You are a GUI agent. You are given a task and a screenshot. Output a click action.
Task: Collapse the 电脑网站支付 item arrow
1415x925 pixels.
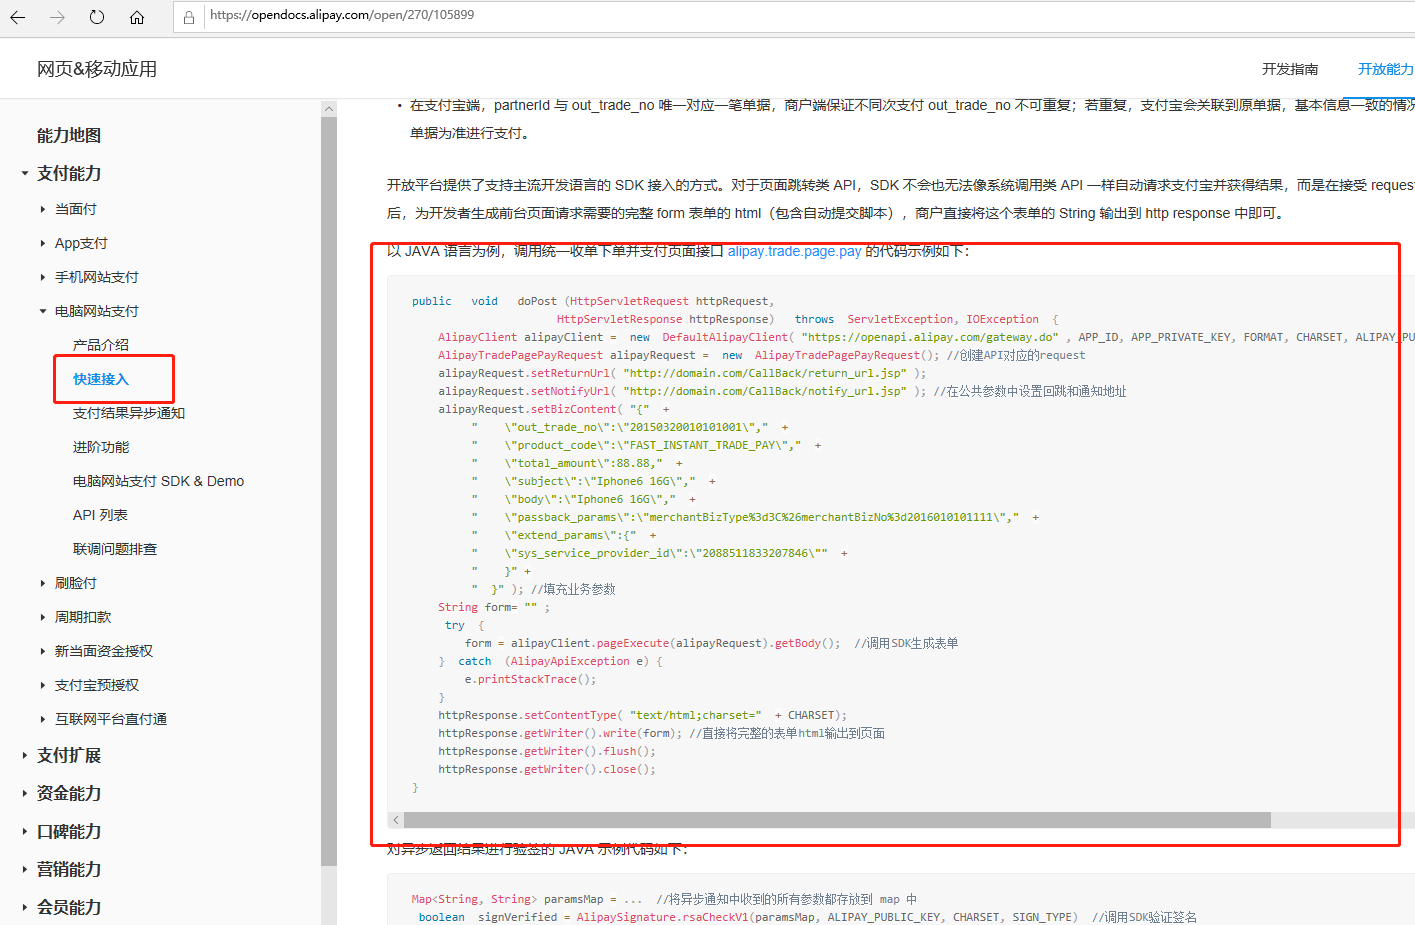pyautogui.click(x=43, y=311)
